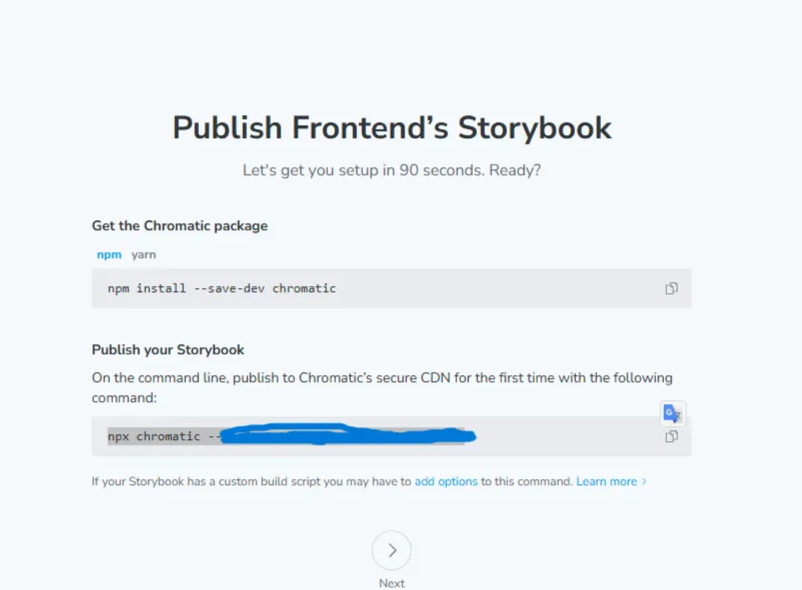
Task: Click the Next arrow circle button
Action: pyautogui.click(x=392, y=550)
